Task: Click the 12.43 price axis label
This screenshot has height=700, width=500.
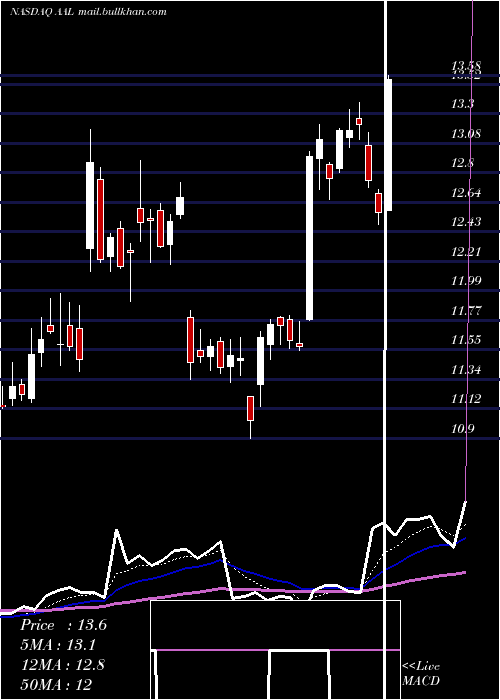Action: [x=466, y=221]
